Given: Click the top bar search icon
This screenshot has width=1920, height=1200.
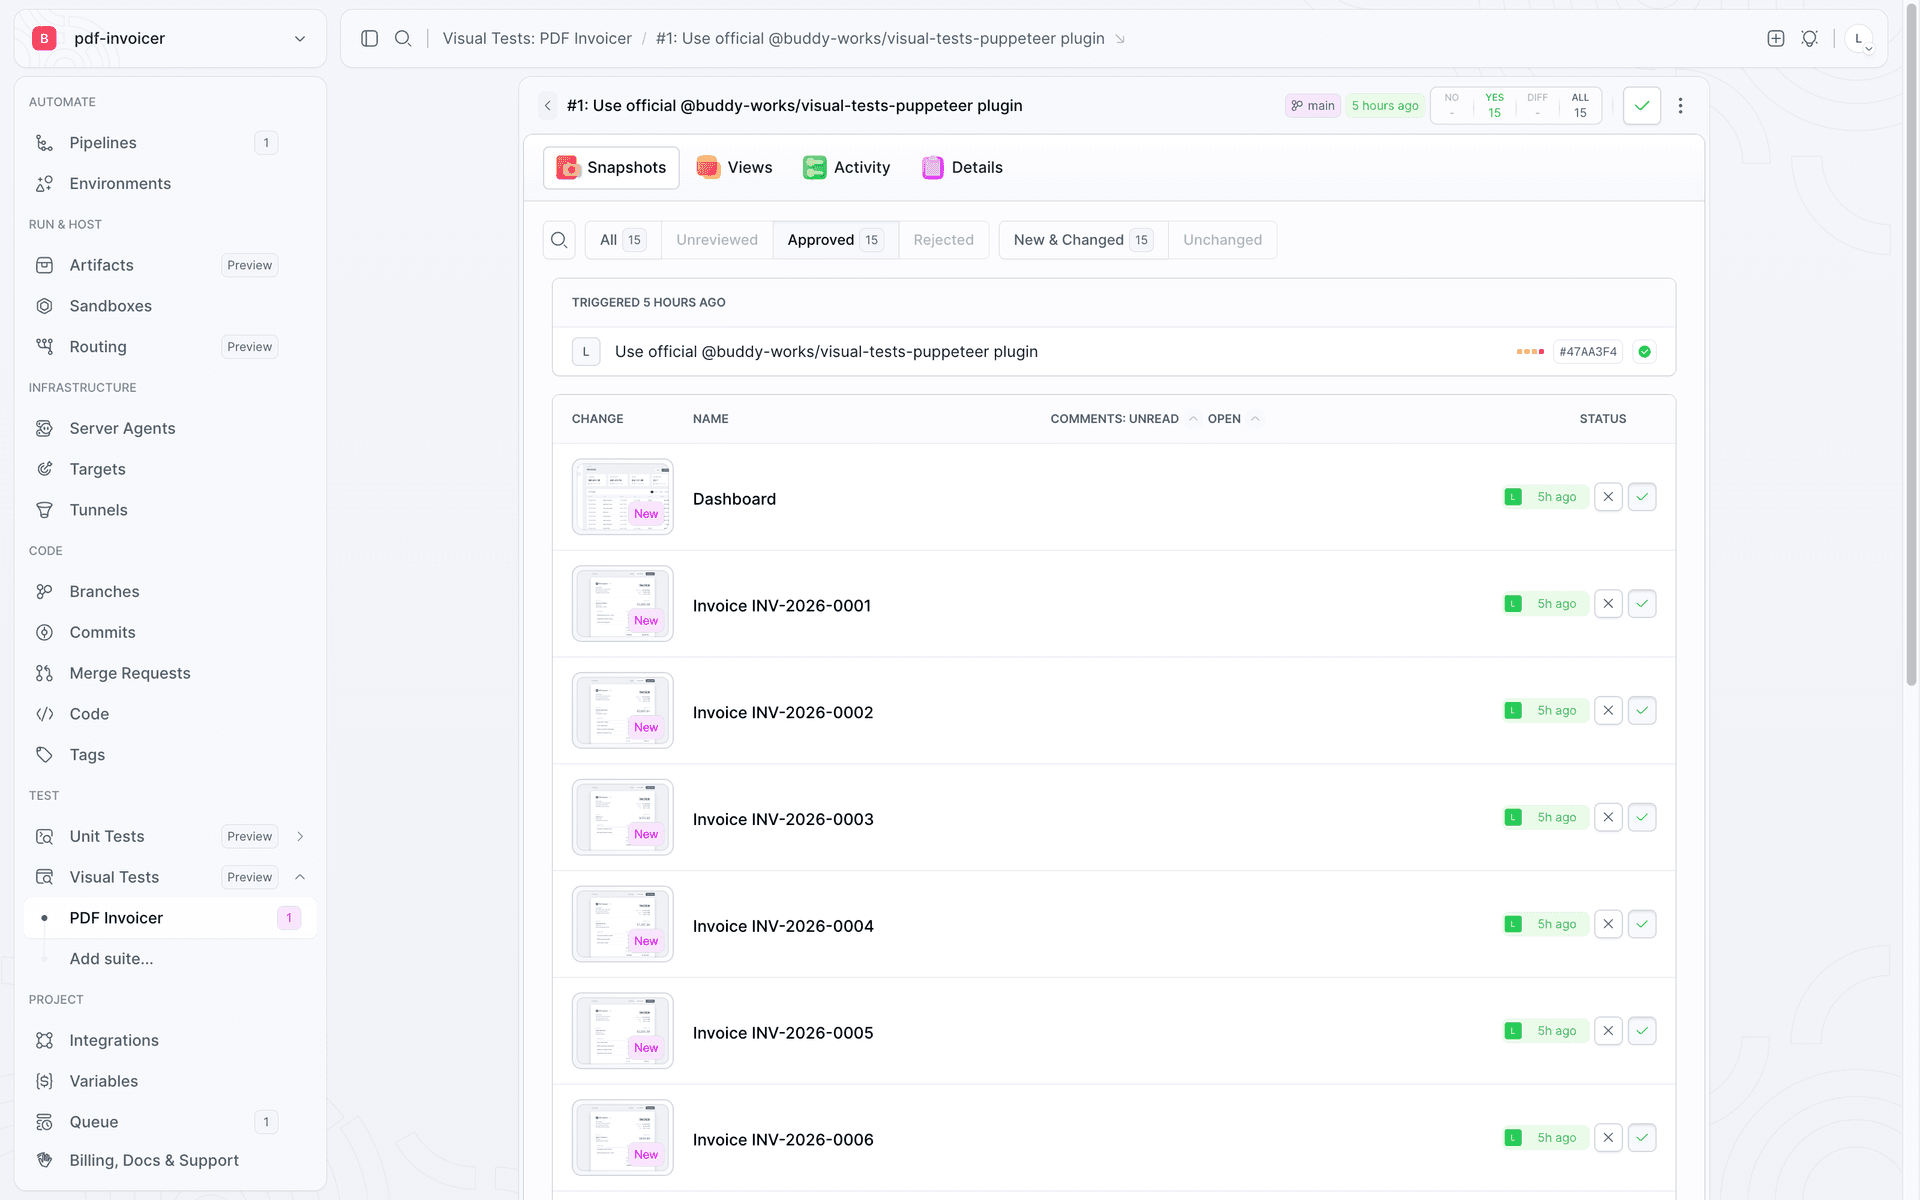Looking at the screenshot, I should (403, 38).
